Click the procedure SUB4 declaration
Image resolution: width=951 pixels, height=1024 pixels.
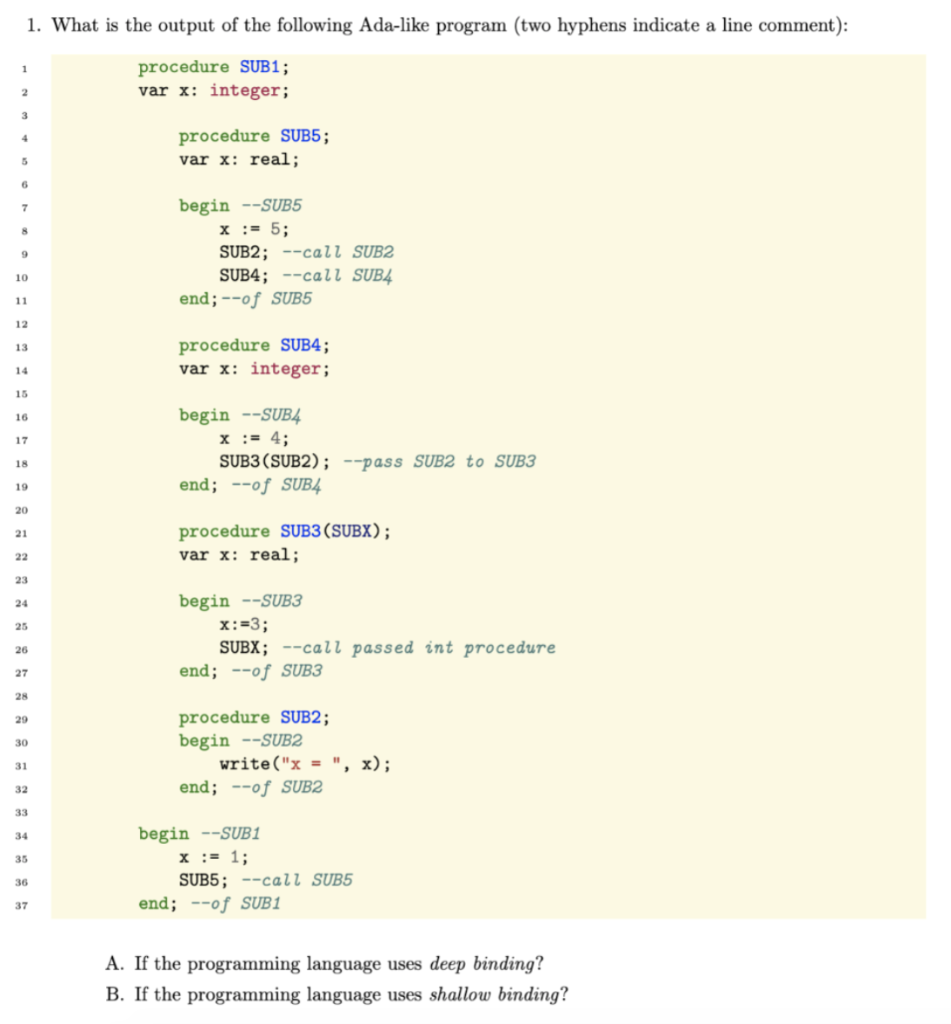(255, 345)
